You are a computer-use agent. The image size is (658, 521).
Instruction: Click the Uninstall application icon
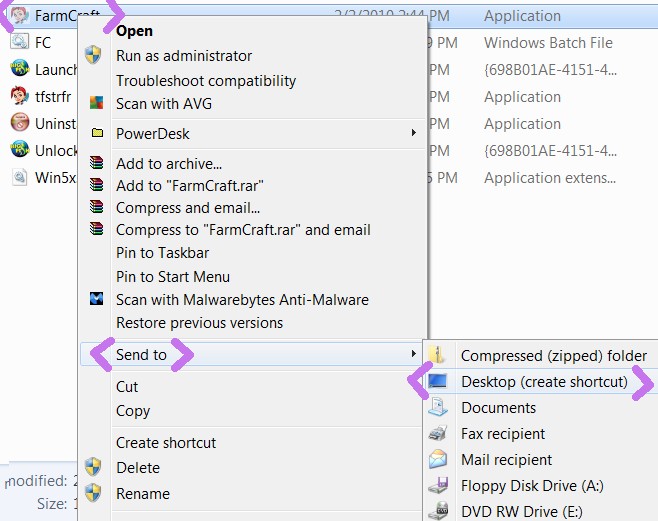coord(20,122)
